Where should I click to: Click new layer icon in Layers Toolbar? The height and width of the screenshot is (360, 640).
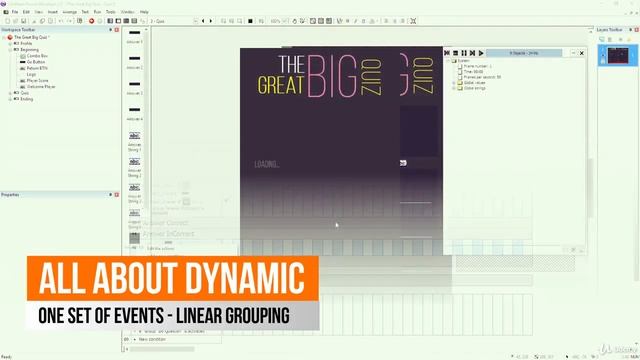tap(602, 39)
